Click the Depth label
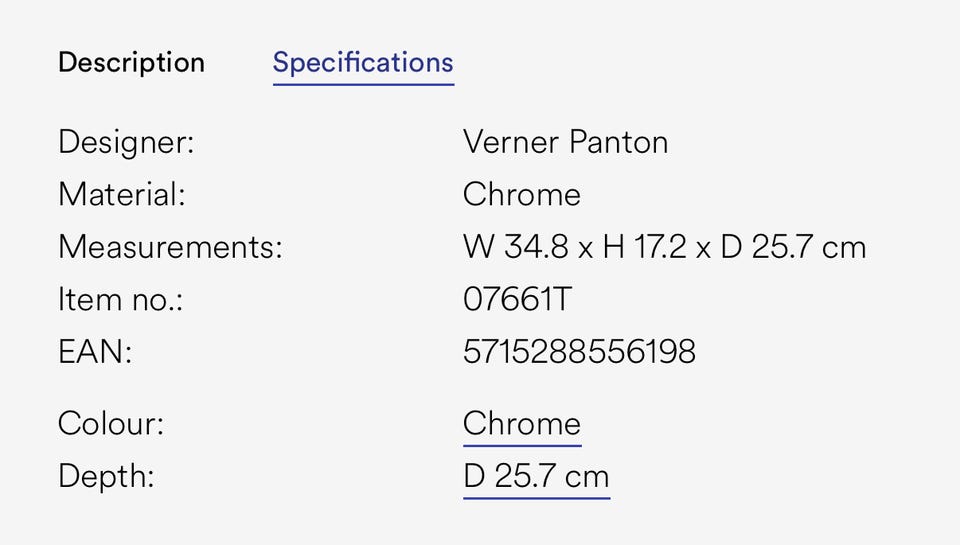This screenshot has width=960, height=545. click(x=106, y=476)
